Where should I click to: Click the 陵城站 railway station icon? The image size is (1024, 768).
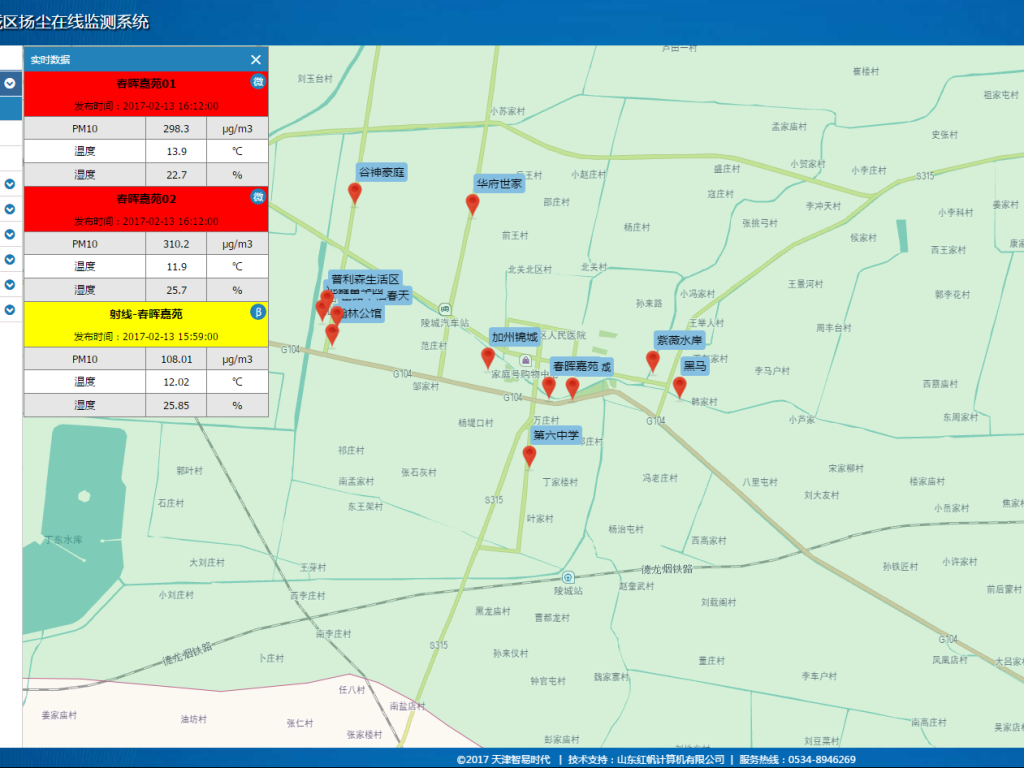[568, 577]
